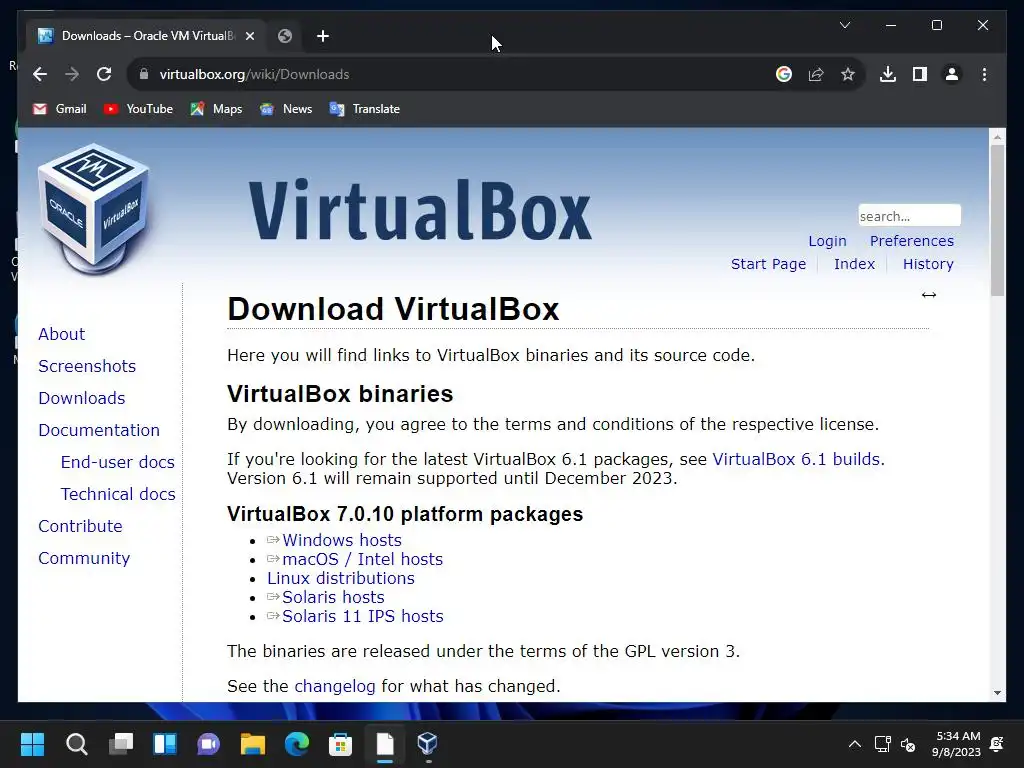
Task: Download the Solaris hosts package
Action: [x=333, y=597]
